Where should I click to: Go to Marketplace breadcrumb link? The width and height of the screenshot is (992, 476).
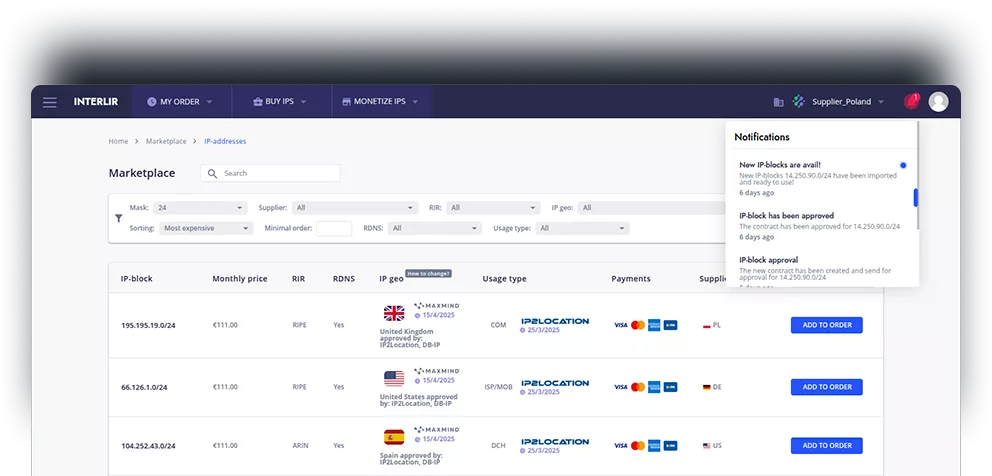[x=166, y=141]
